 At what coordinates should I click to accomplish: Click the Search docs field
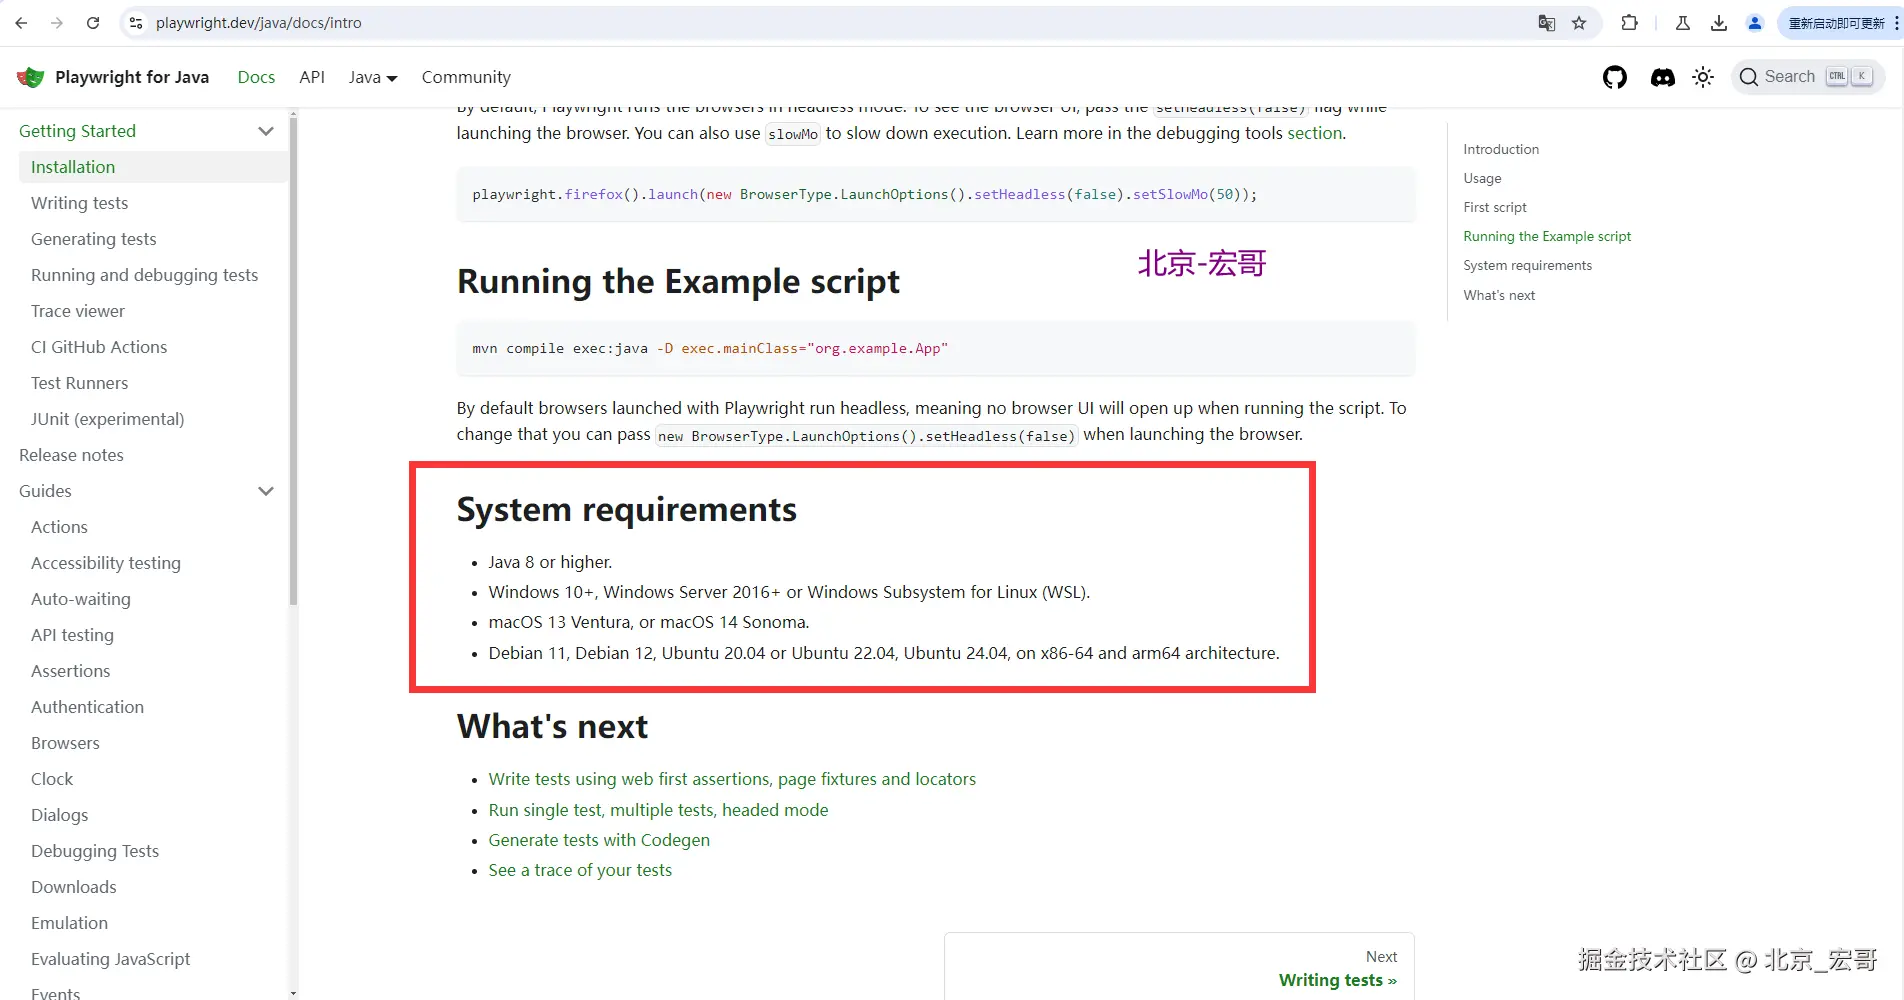pos(1808,77)
